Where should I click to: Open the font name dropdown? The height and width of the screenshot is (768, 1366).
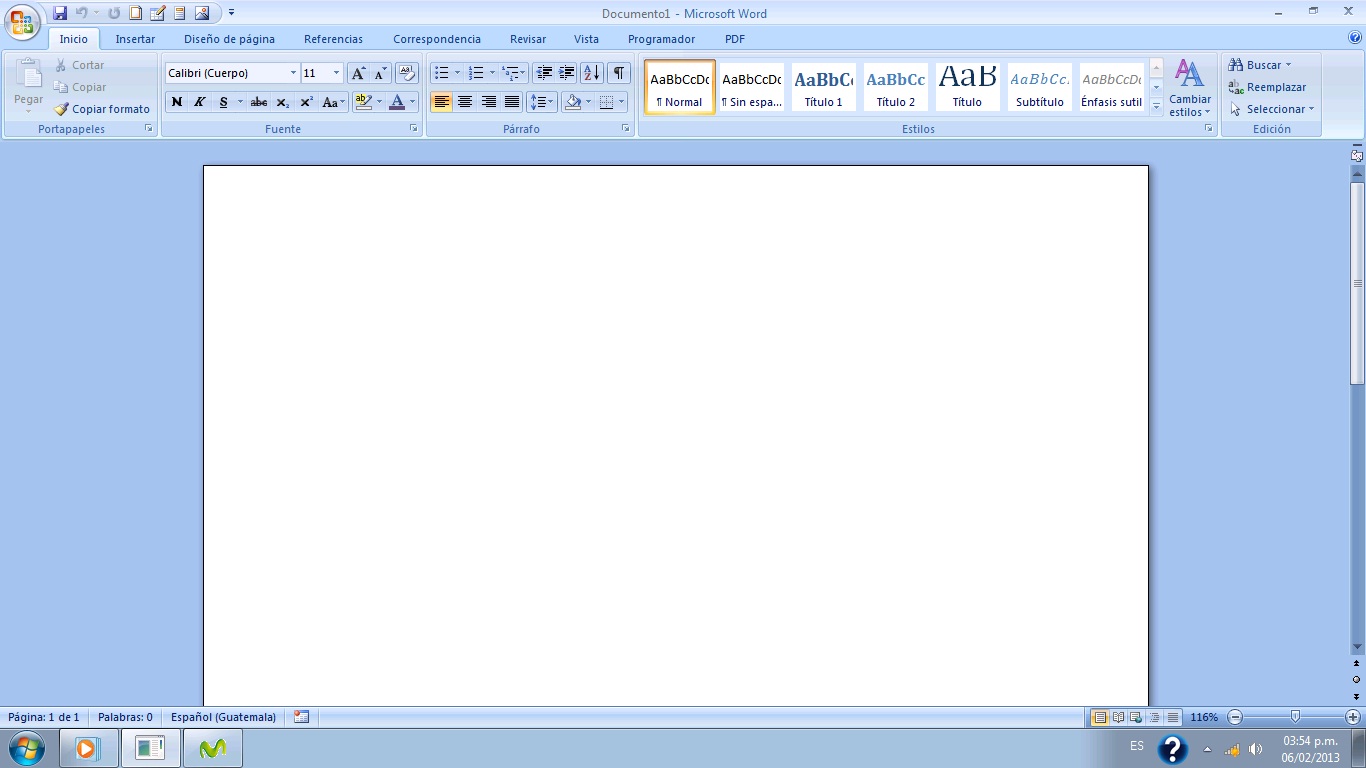293,73
